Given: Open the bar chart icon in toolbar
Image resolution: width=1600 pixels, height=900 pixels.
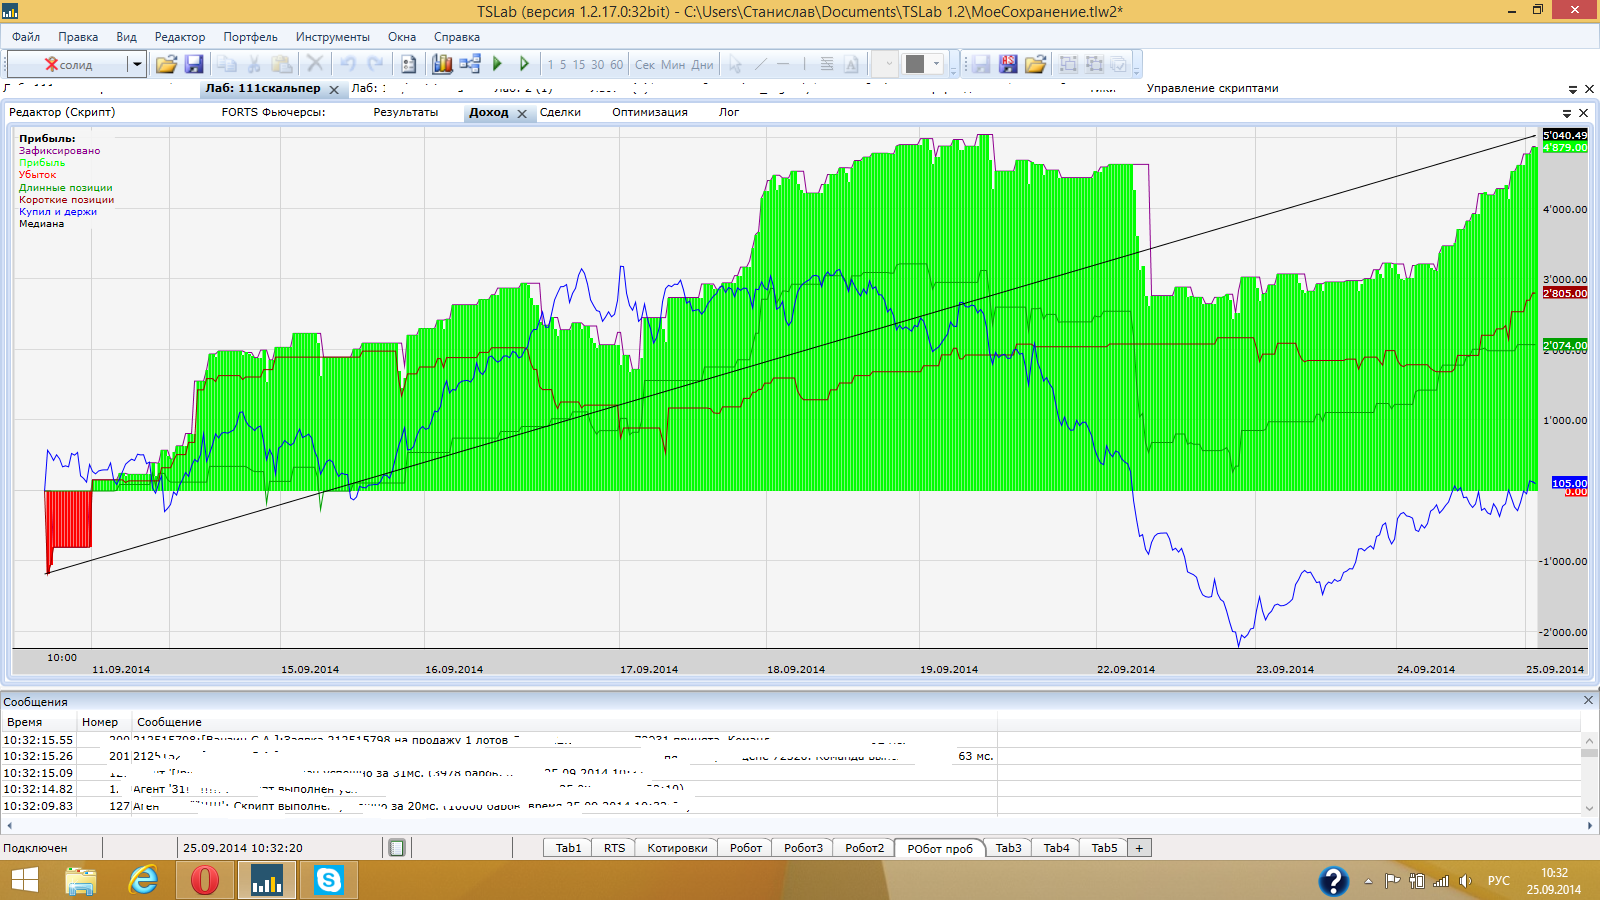Looking at the screenshot, I should (442, 64).
